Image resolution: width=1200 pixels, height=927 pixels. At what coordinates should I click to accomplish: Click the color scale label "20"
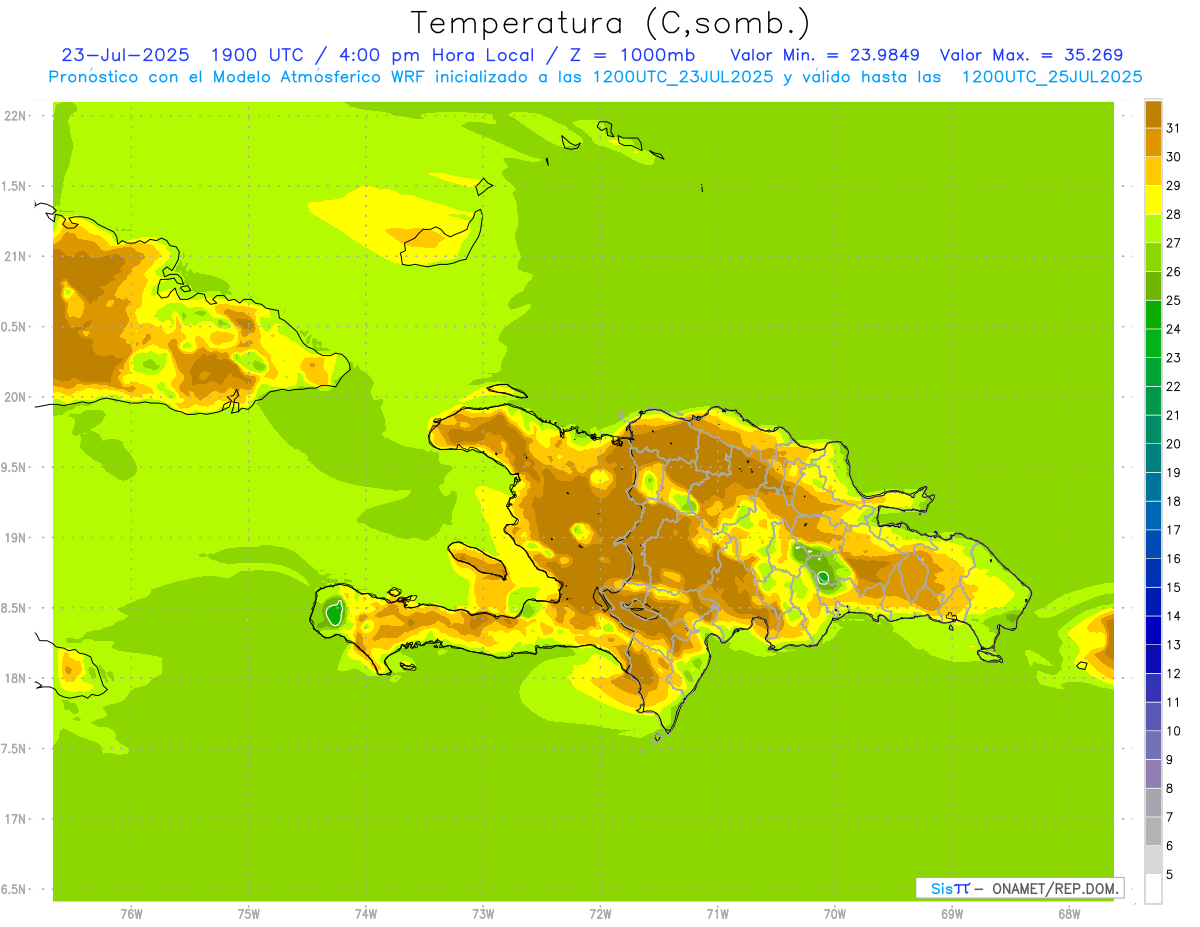(x=1173, y=444)
